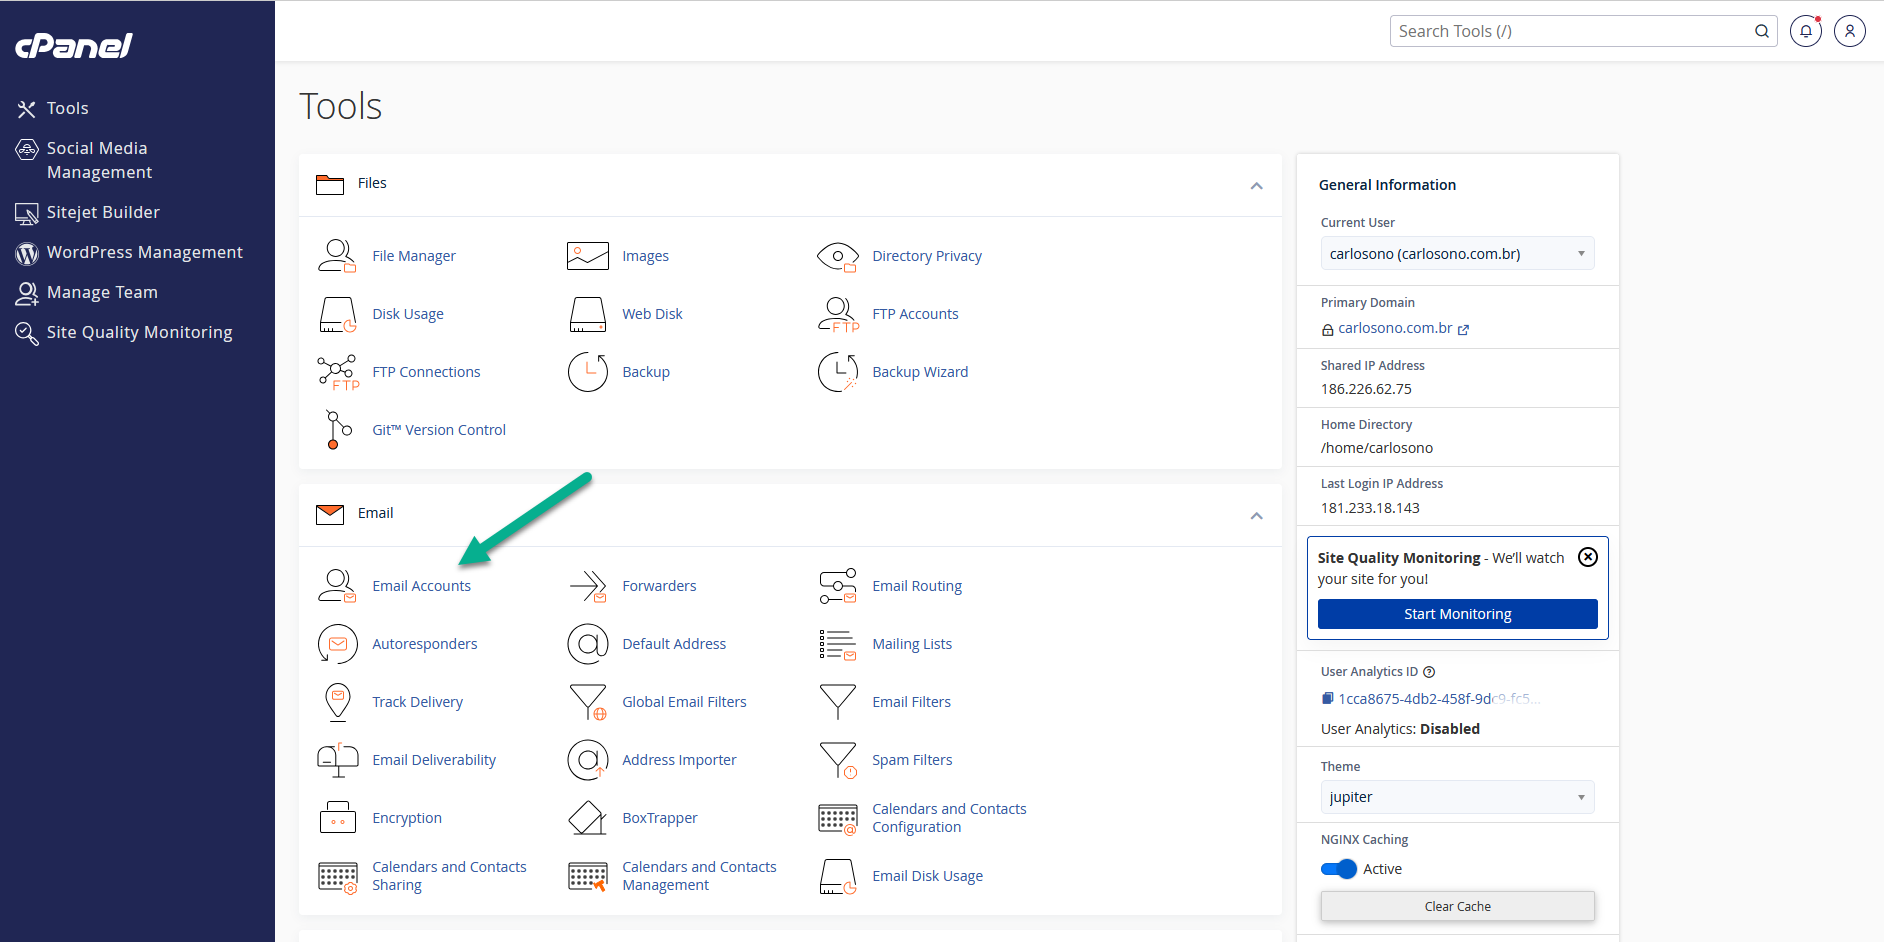Image resolution: width=1884 pixels, height=942 pixels.
Task: Open the Directory Privacy eye icon
Action: pos(837,256)
